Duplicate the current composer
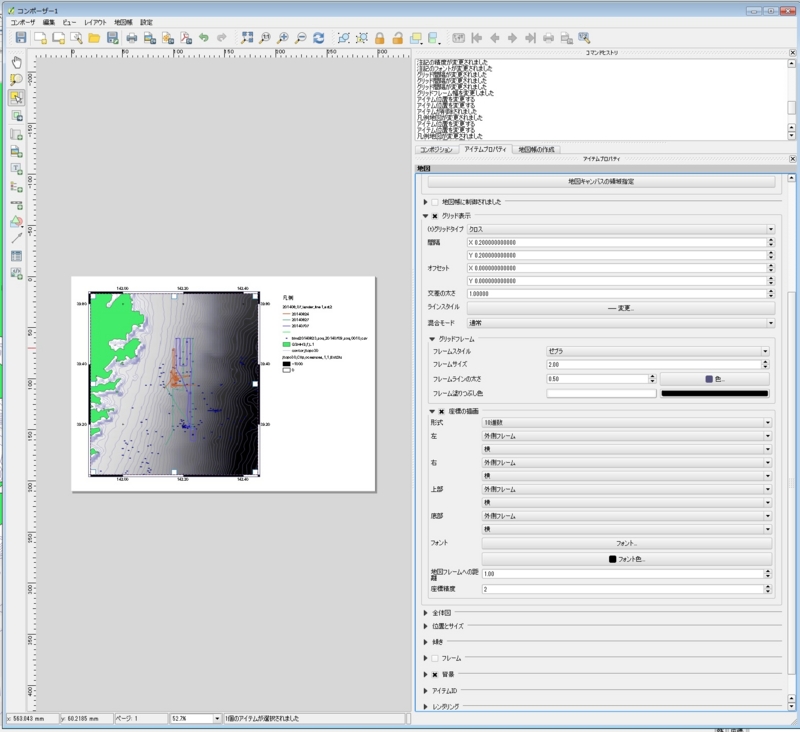The width and height of the screenshot is (800, 732). 58,37
